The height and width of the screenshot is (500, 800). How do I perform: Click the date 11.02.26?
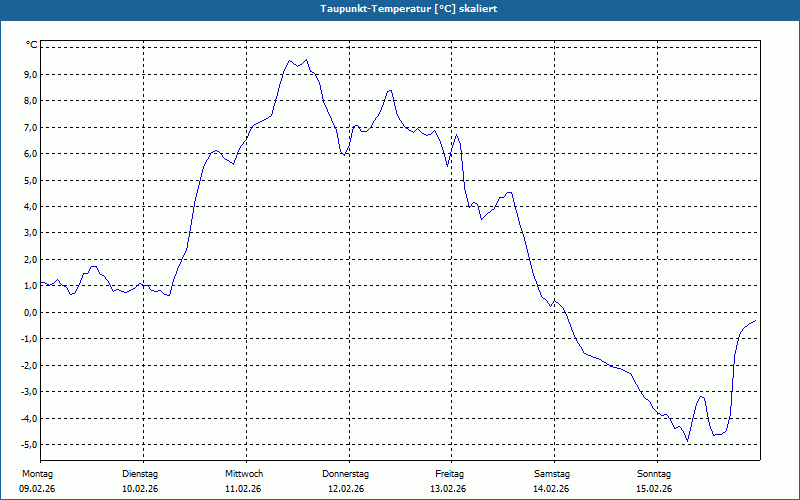pos(243,489)
